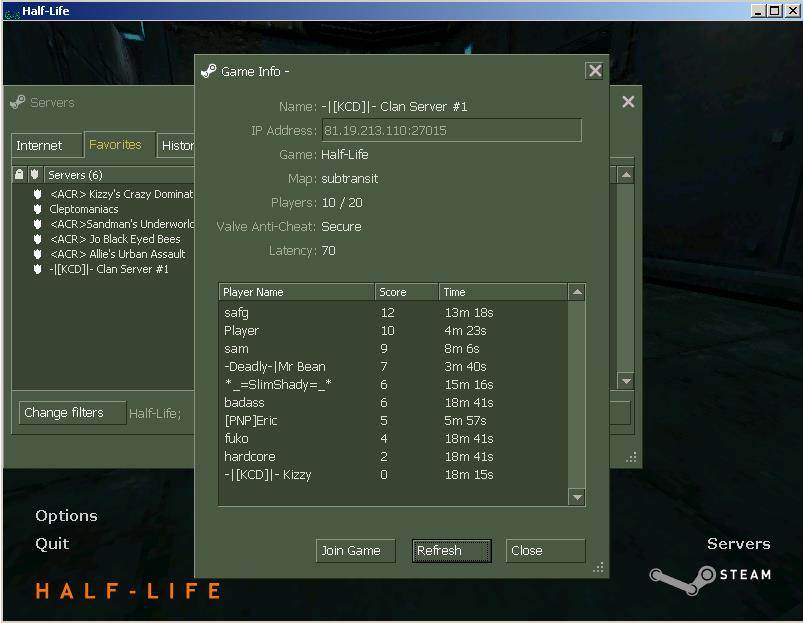Click the shield icon beside Cleptomaniacs

click(x=37, y=209)
